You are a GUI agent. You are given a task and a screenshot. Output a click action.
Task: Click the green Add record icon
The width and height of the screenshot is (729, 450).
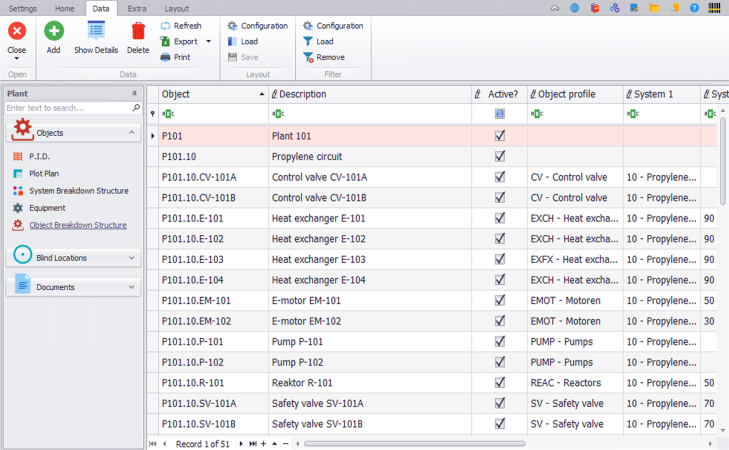tap(53, 32)
